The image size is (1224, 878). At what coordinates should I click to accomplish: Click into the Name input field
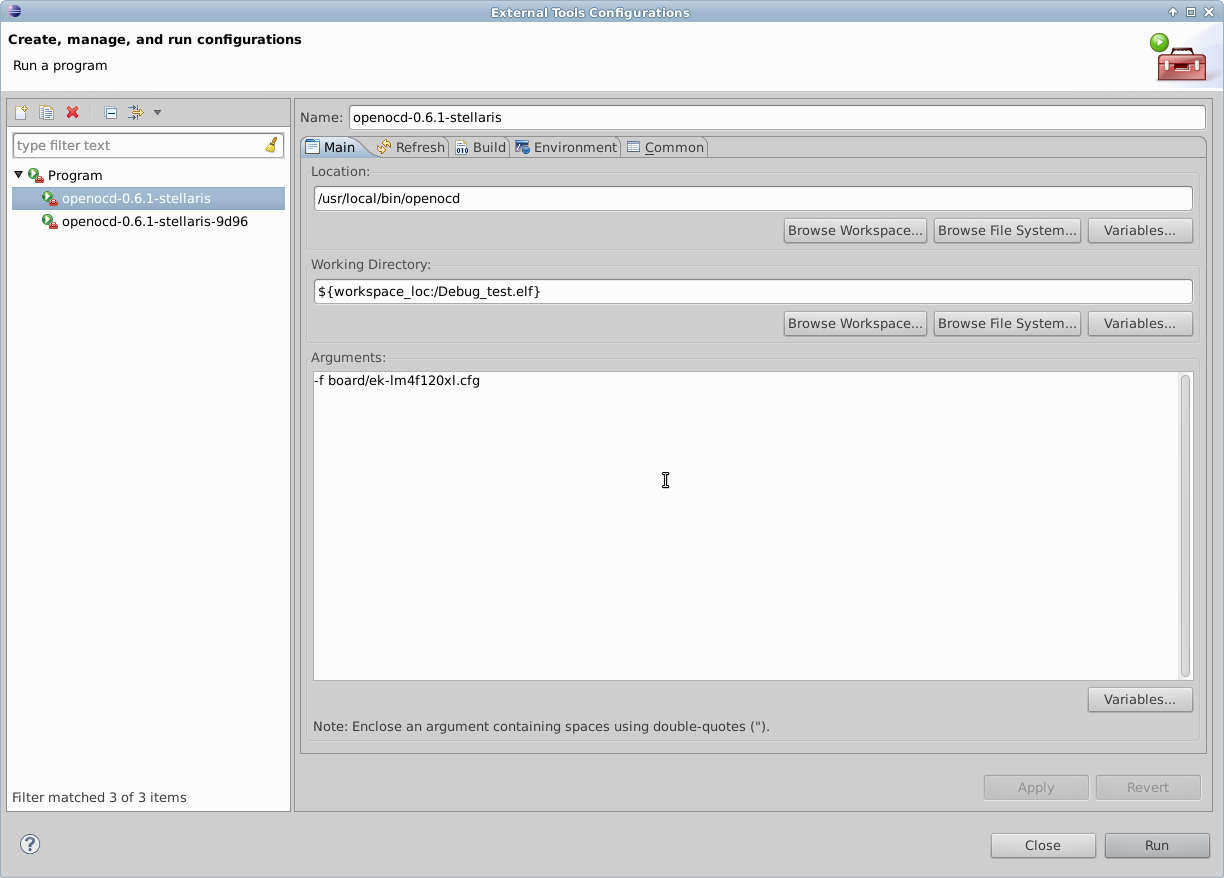click(776, 117)
